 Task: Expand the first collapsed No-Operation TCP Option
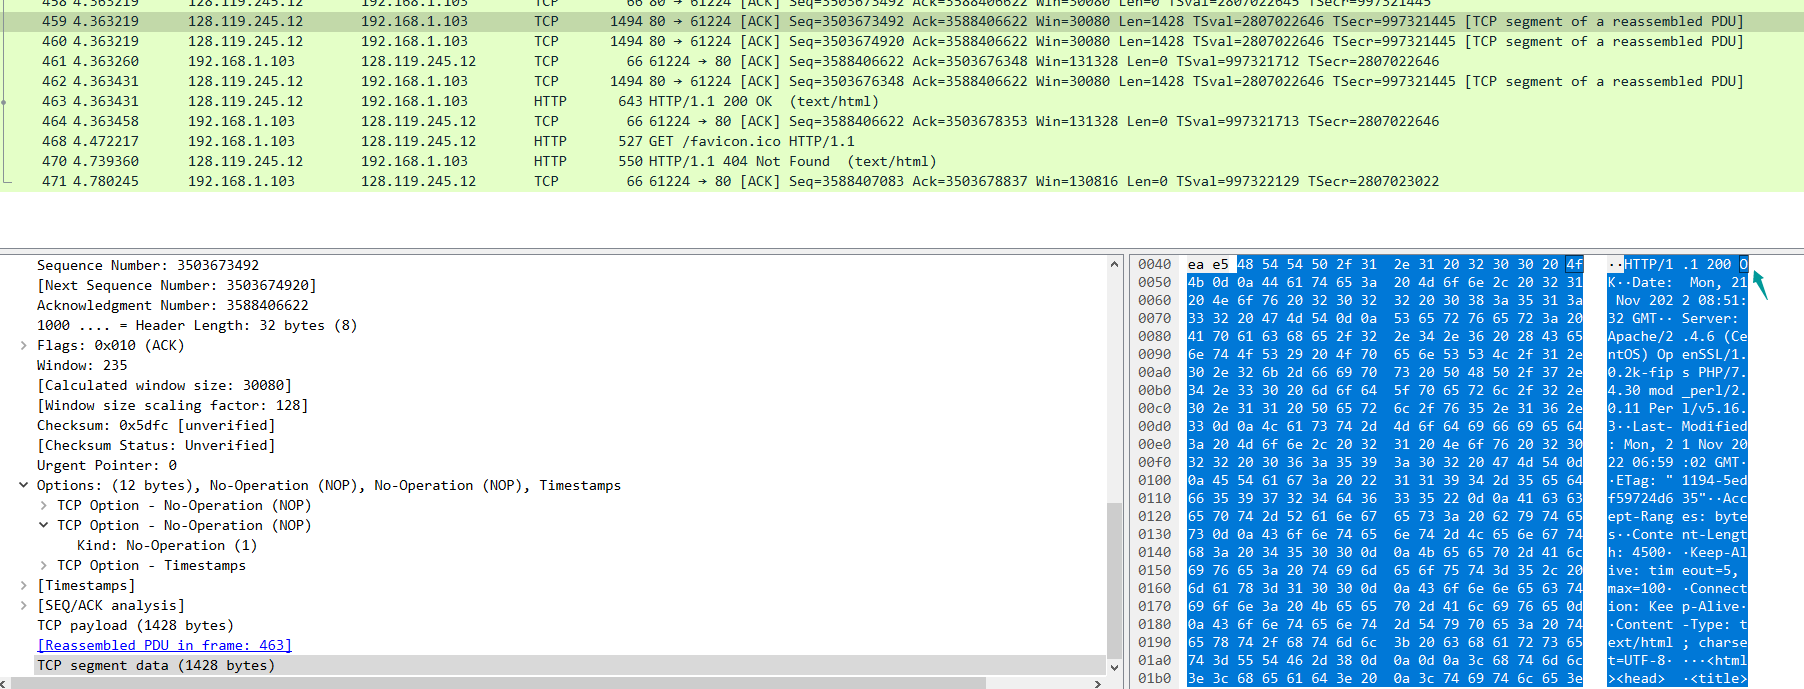pos(43,505)
